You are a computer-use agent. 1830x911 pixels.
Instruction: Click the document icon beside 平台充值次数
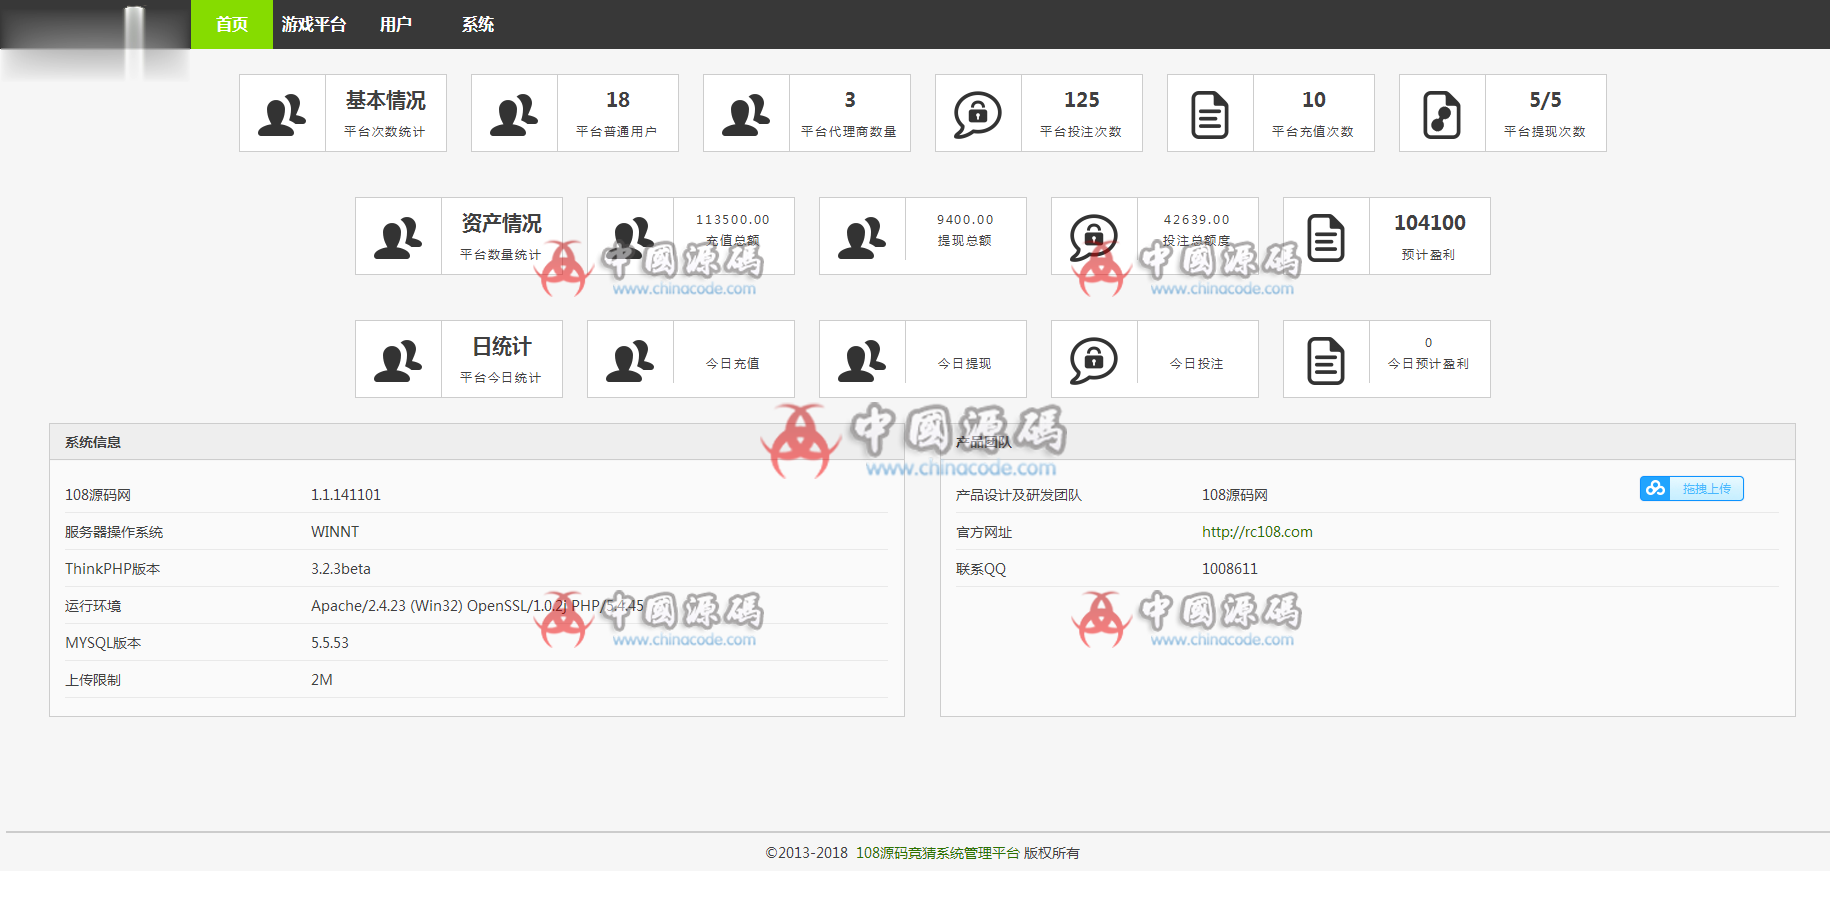(x=1210, y=114)
